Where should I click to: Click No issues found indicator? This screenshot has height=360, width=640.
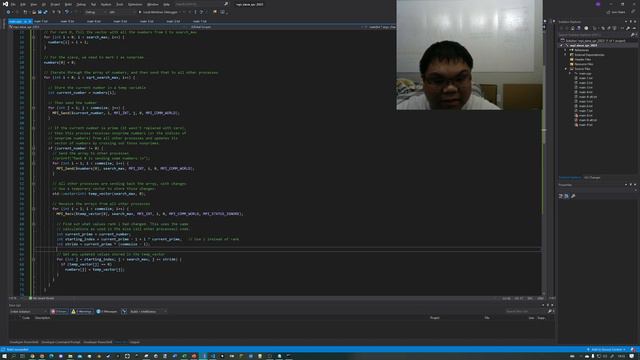click(x=42, y=298)
